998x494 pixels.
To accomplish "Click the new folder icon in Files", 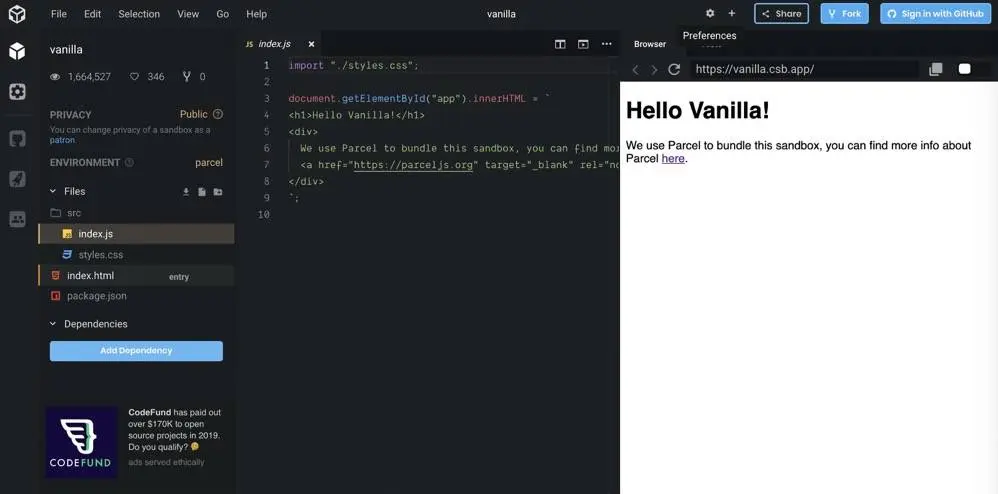I will pyautogui.click(x=218, y=192).
